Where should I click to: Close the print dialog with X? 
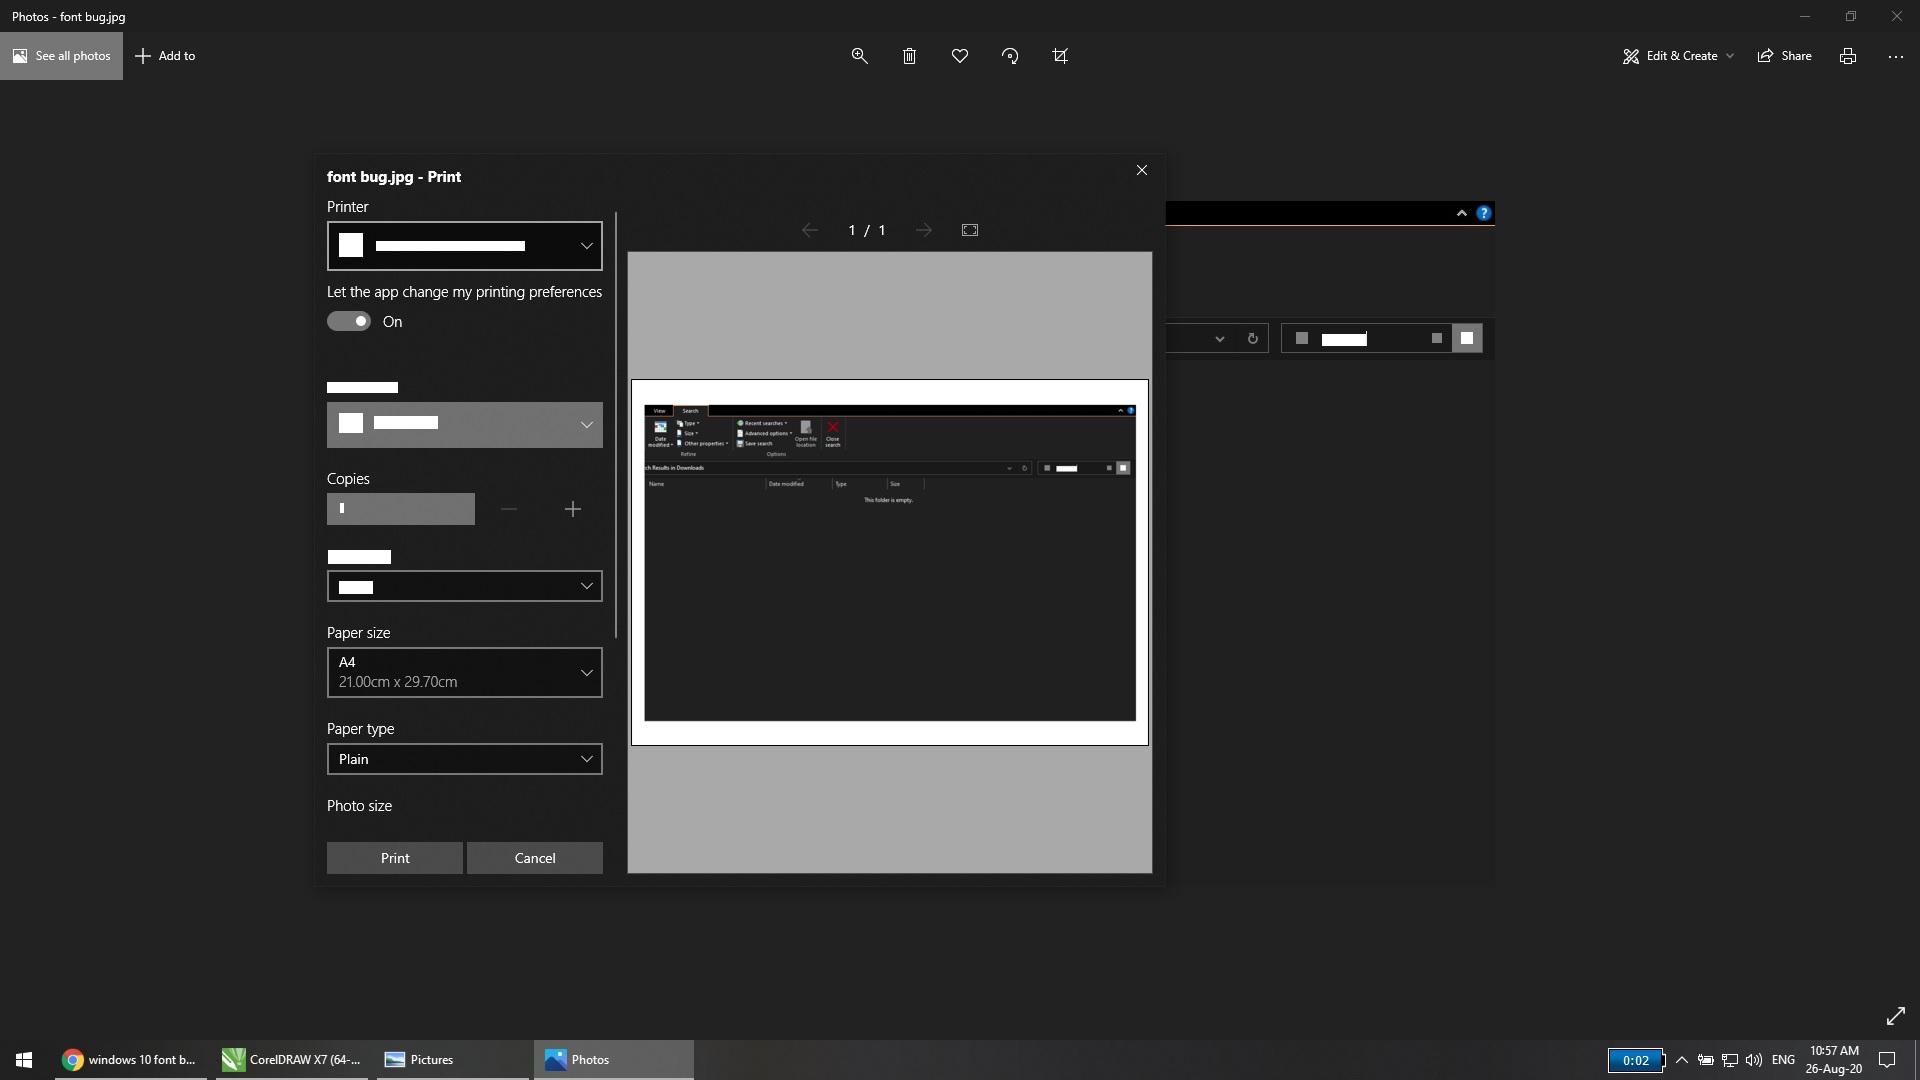(x=1142, y=170)
